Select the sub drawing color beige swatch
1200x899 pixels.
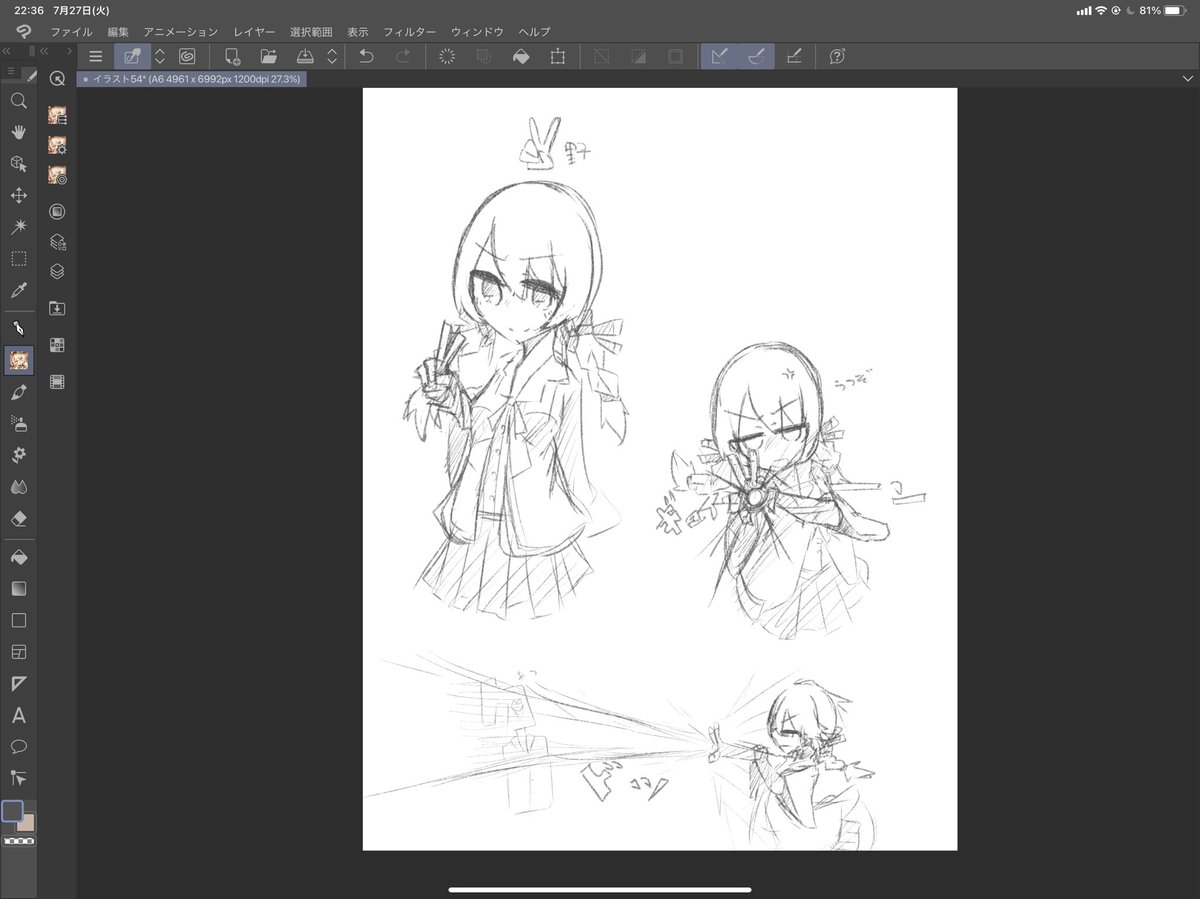27,822
